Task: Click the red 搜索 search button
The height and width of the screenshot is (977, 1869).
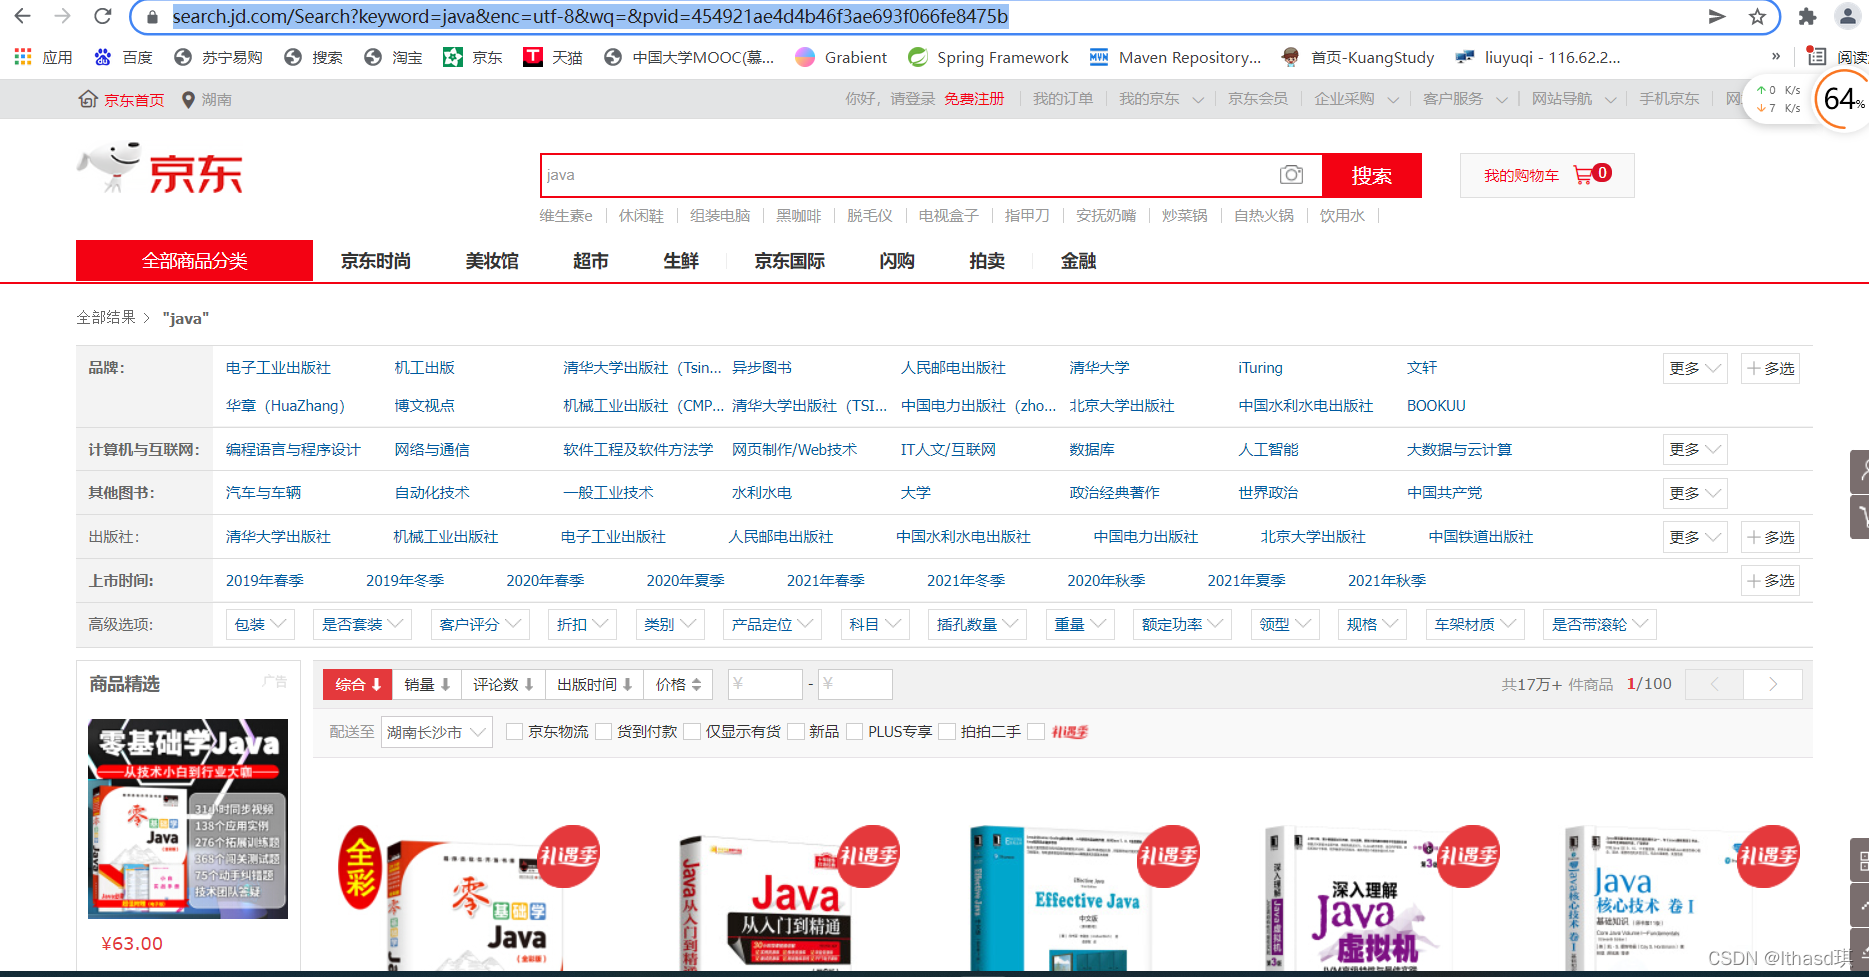Action: (1372, 176)
